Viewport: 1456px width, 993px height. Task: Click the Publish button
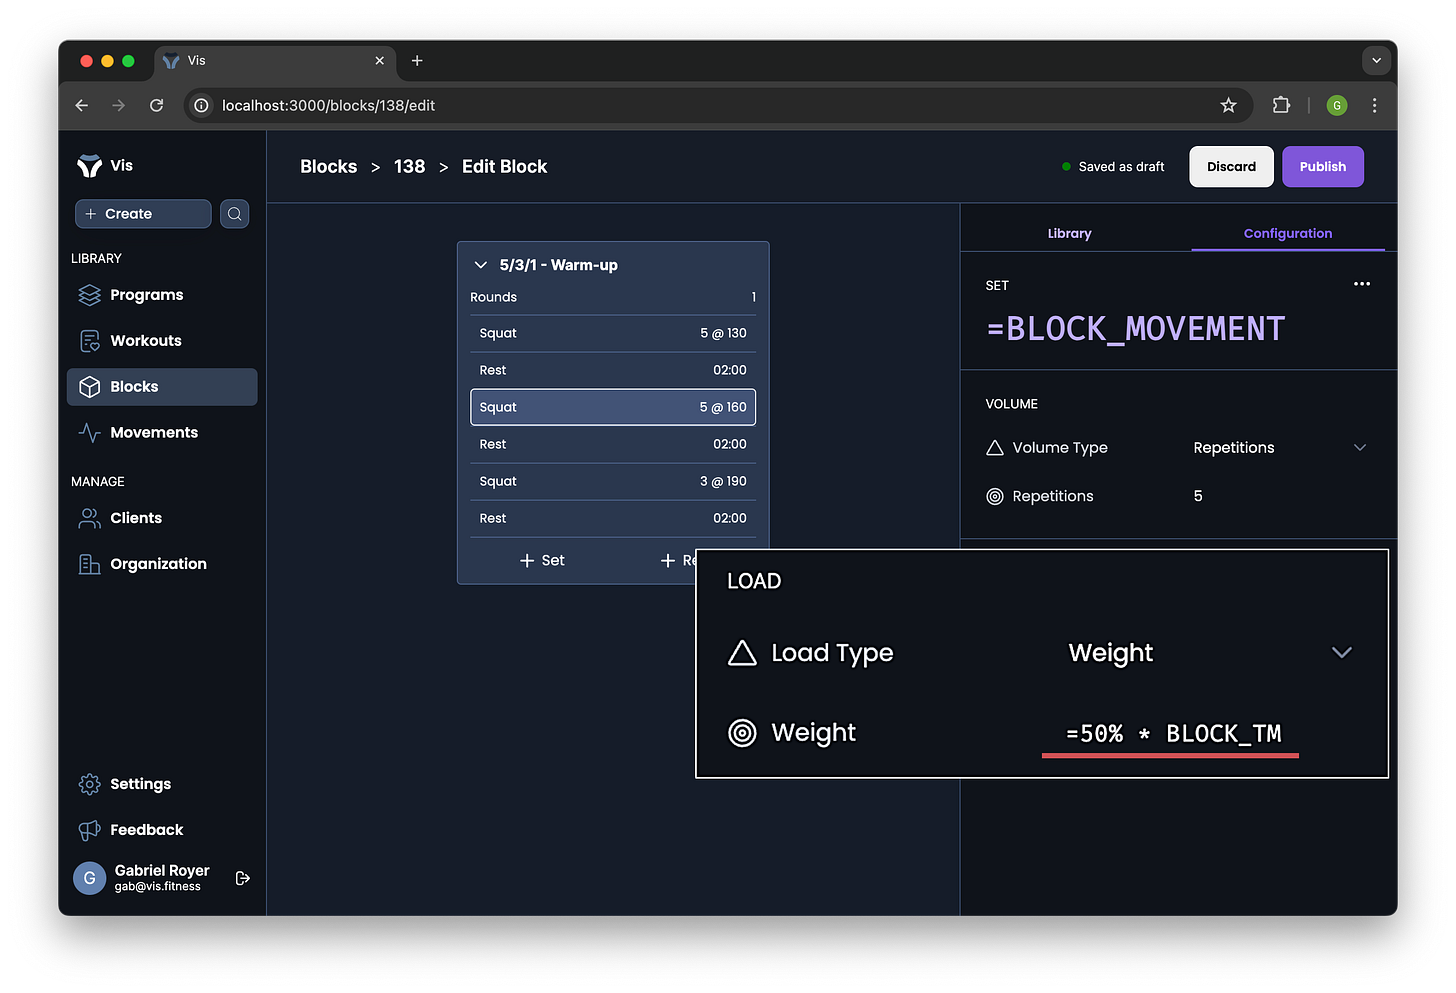point(1323,167)
